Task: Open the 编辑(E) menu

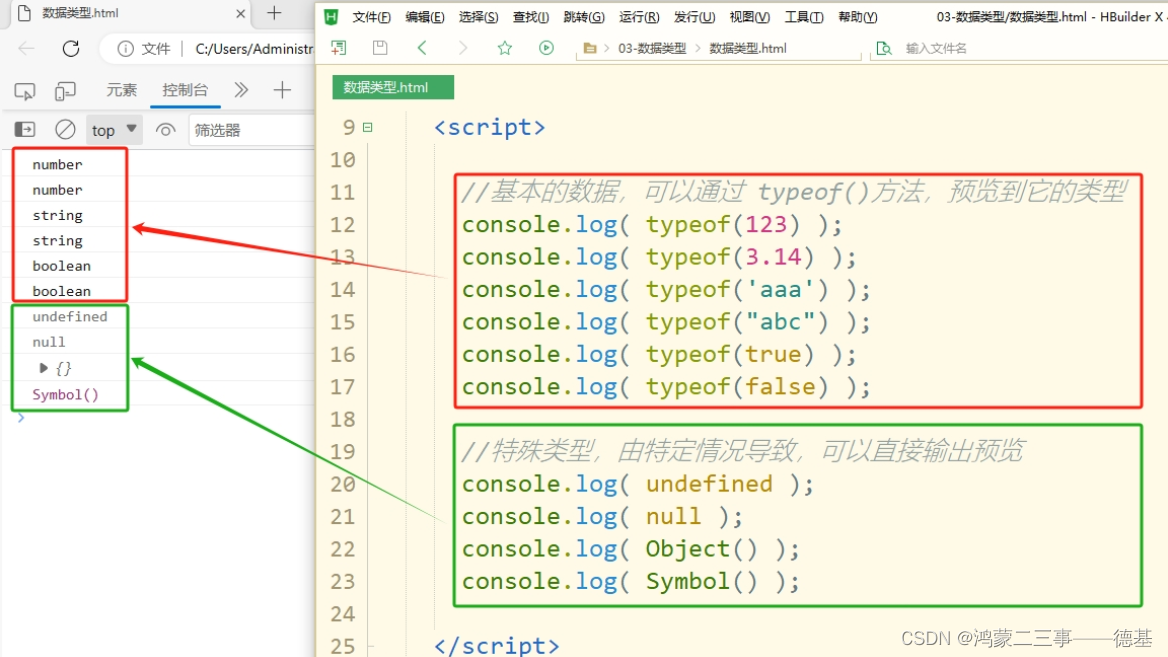Action: point(425,16)
